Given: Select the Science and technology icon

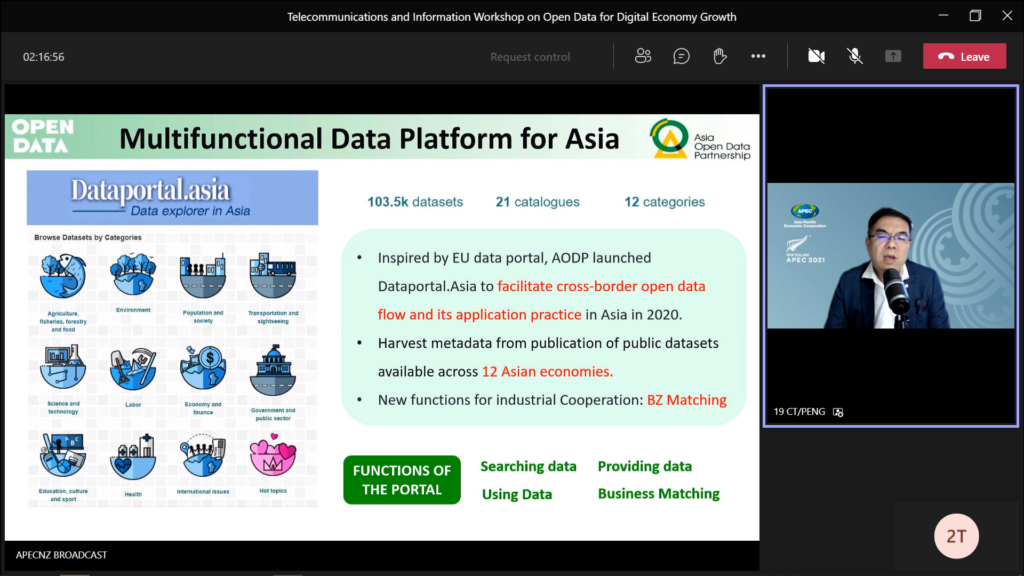Looking at the screenshot, I should [63, 366].
